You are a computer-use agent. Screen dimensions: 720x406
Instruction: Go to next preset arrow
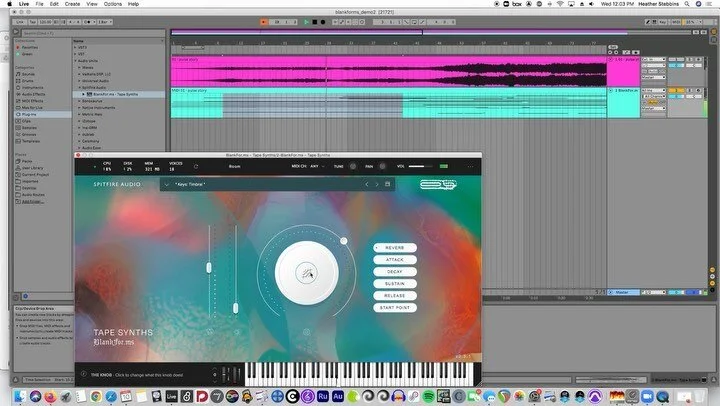[377, 184]
